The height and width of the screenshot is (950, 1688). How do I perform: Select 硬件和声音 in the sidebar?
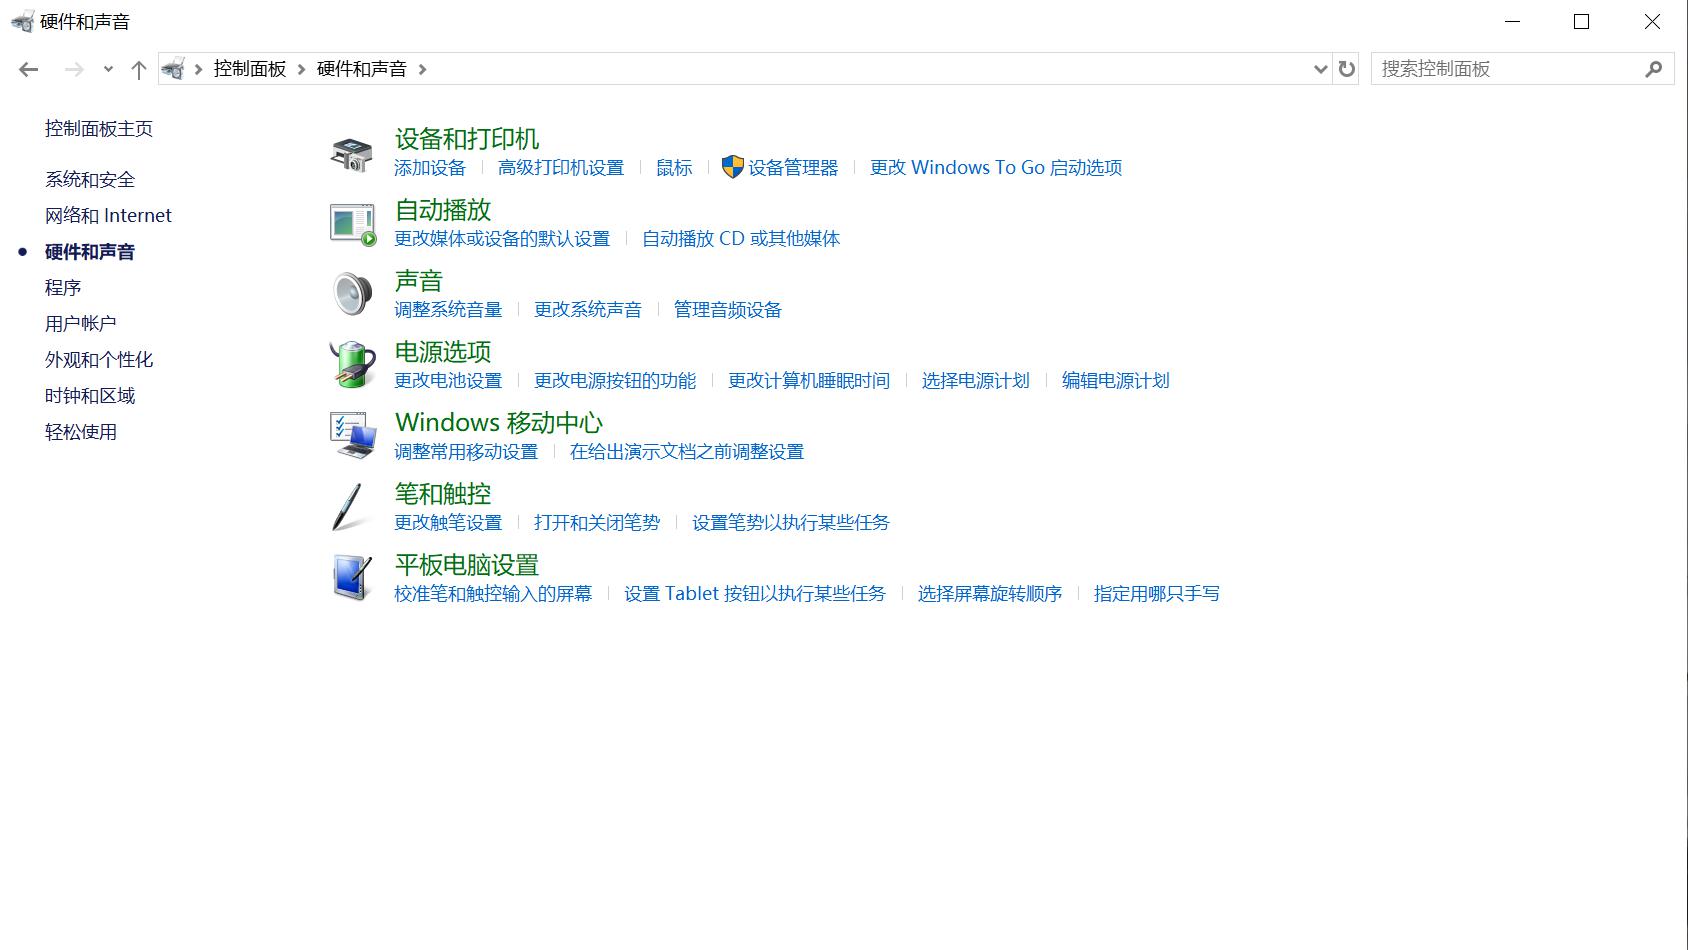(x=90, y=252)
